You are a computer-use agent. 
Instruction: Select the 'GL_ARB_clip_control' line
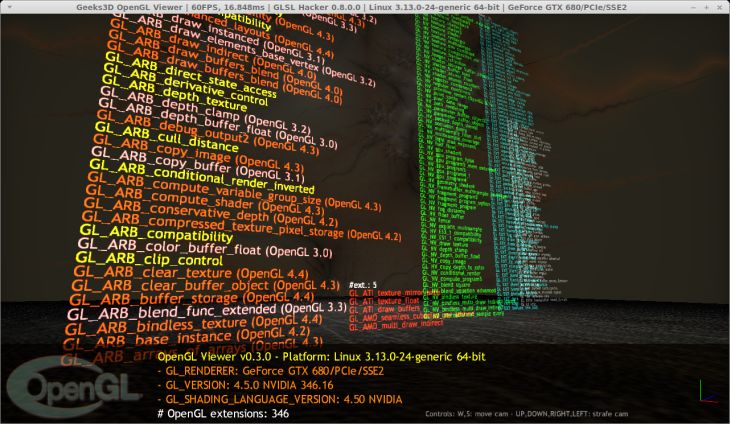coord(149,259)
